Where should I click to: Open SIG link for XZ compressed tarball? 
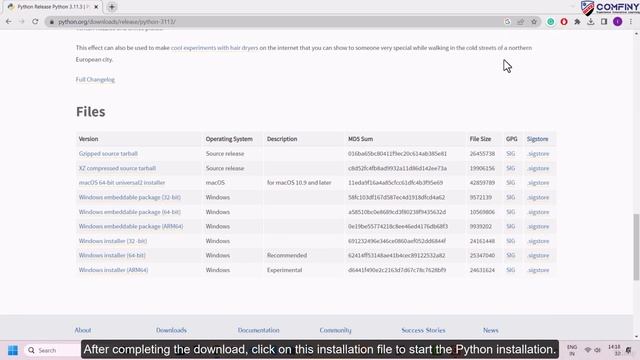510,168
